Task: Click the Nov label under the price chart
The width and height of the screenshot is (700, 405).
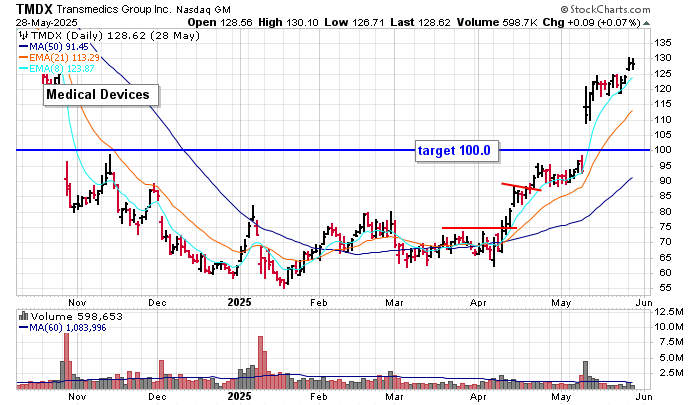Action: click(x=77, y=303)
